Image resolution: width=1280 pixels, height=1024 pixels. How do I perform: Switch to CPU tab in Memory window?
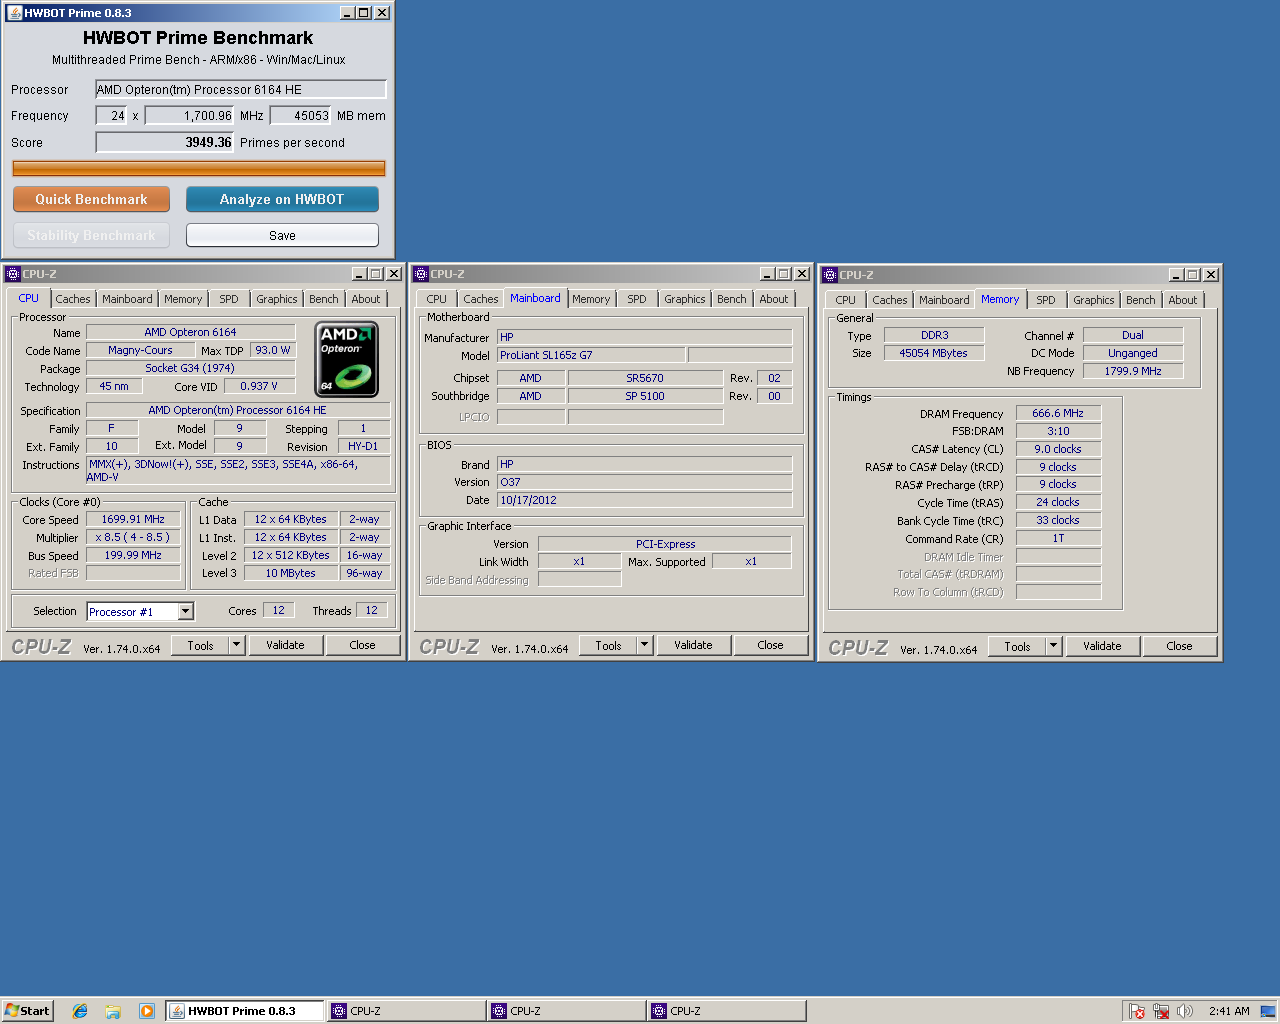point(845,300)
